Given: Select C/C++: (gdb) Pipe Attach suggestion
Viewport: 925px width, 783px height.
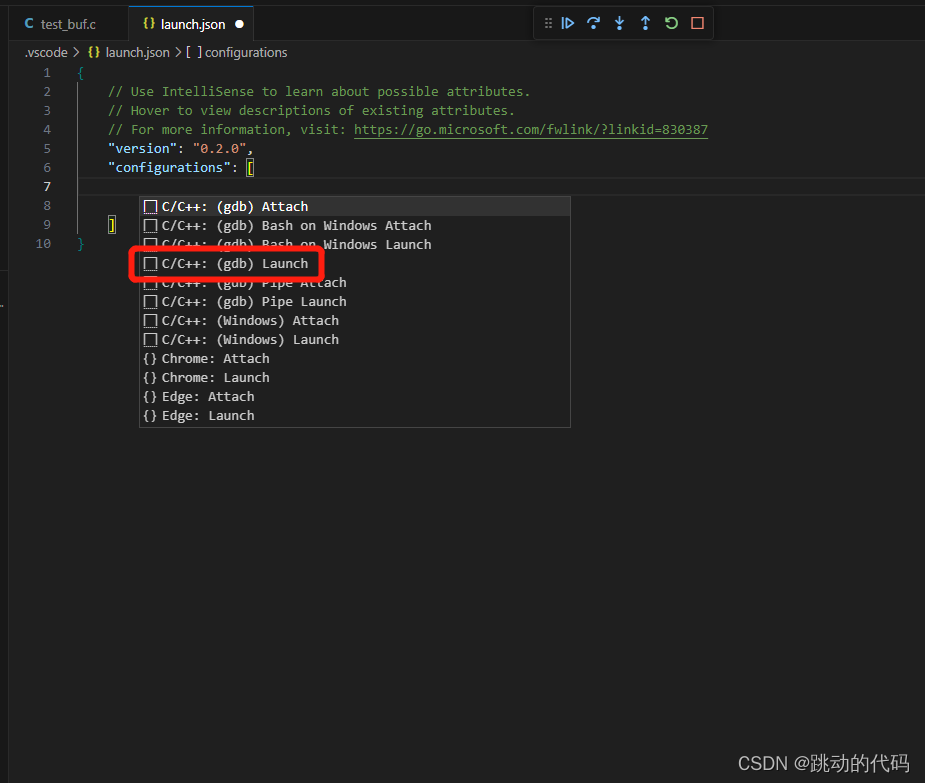Looking at the screenshot, I should [x=355, y=283].
